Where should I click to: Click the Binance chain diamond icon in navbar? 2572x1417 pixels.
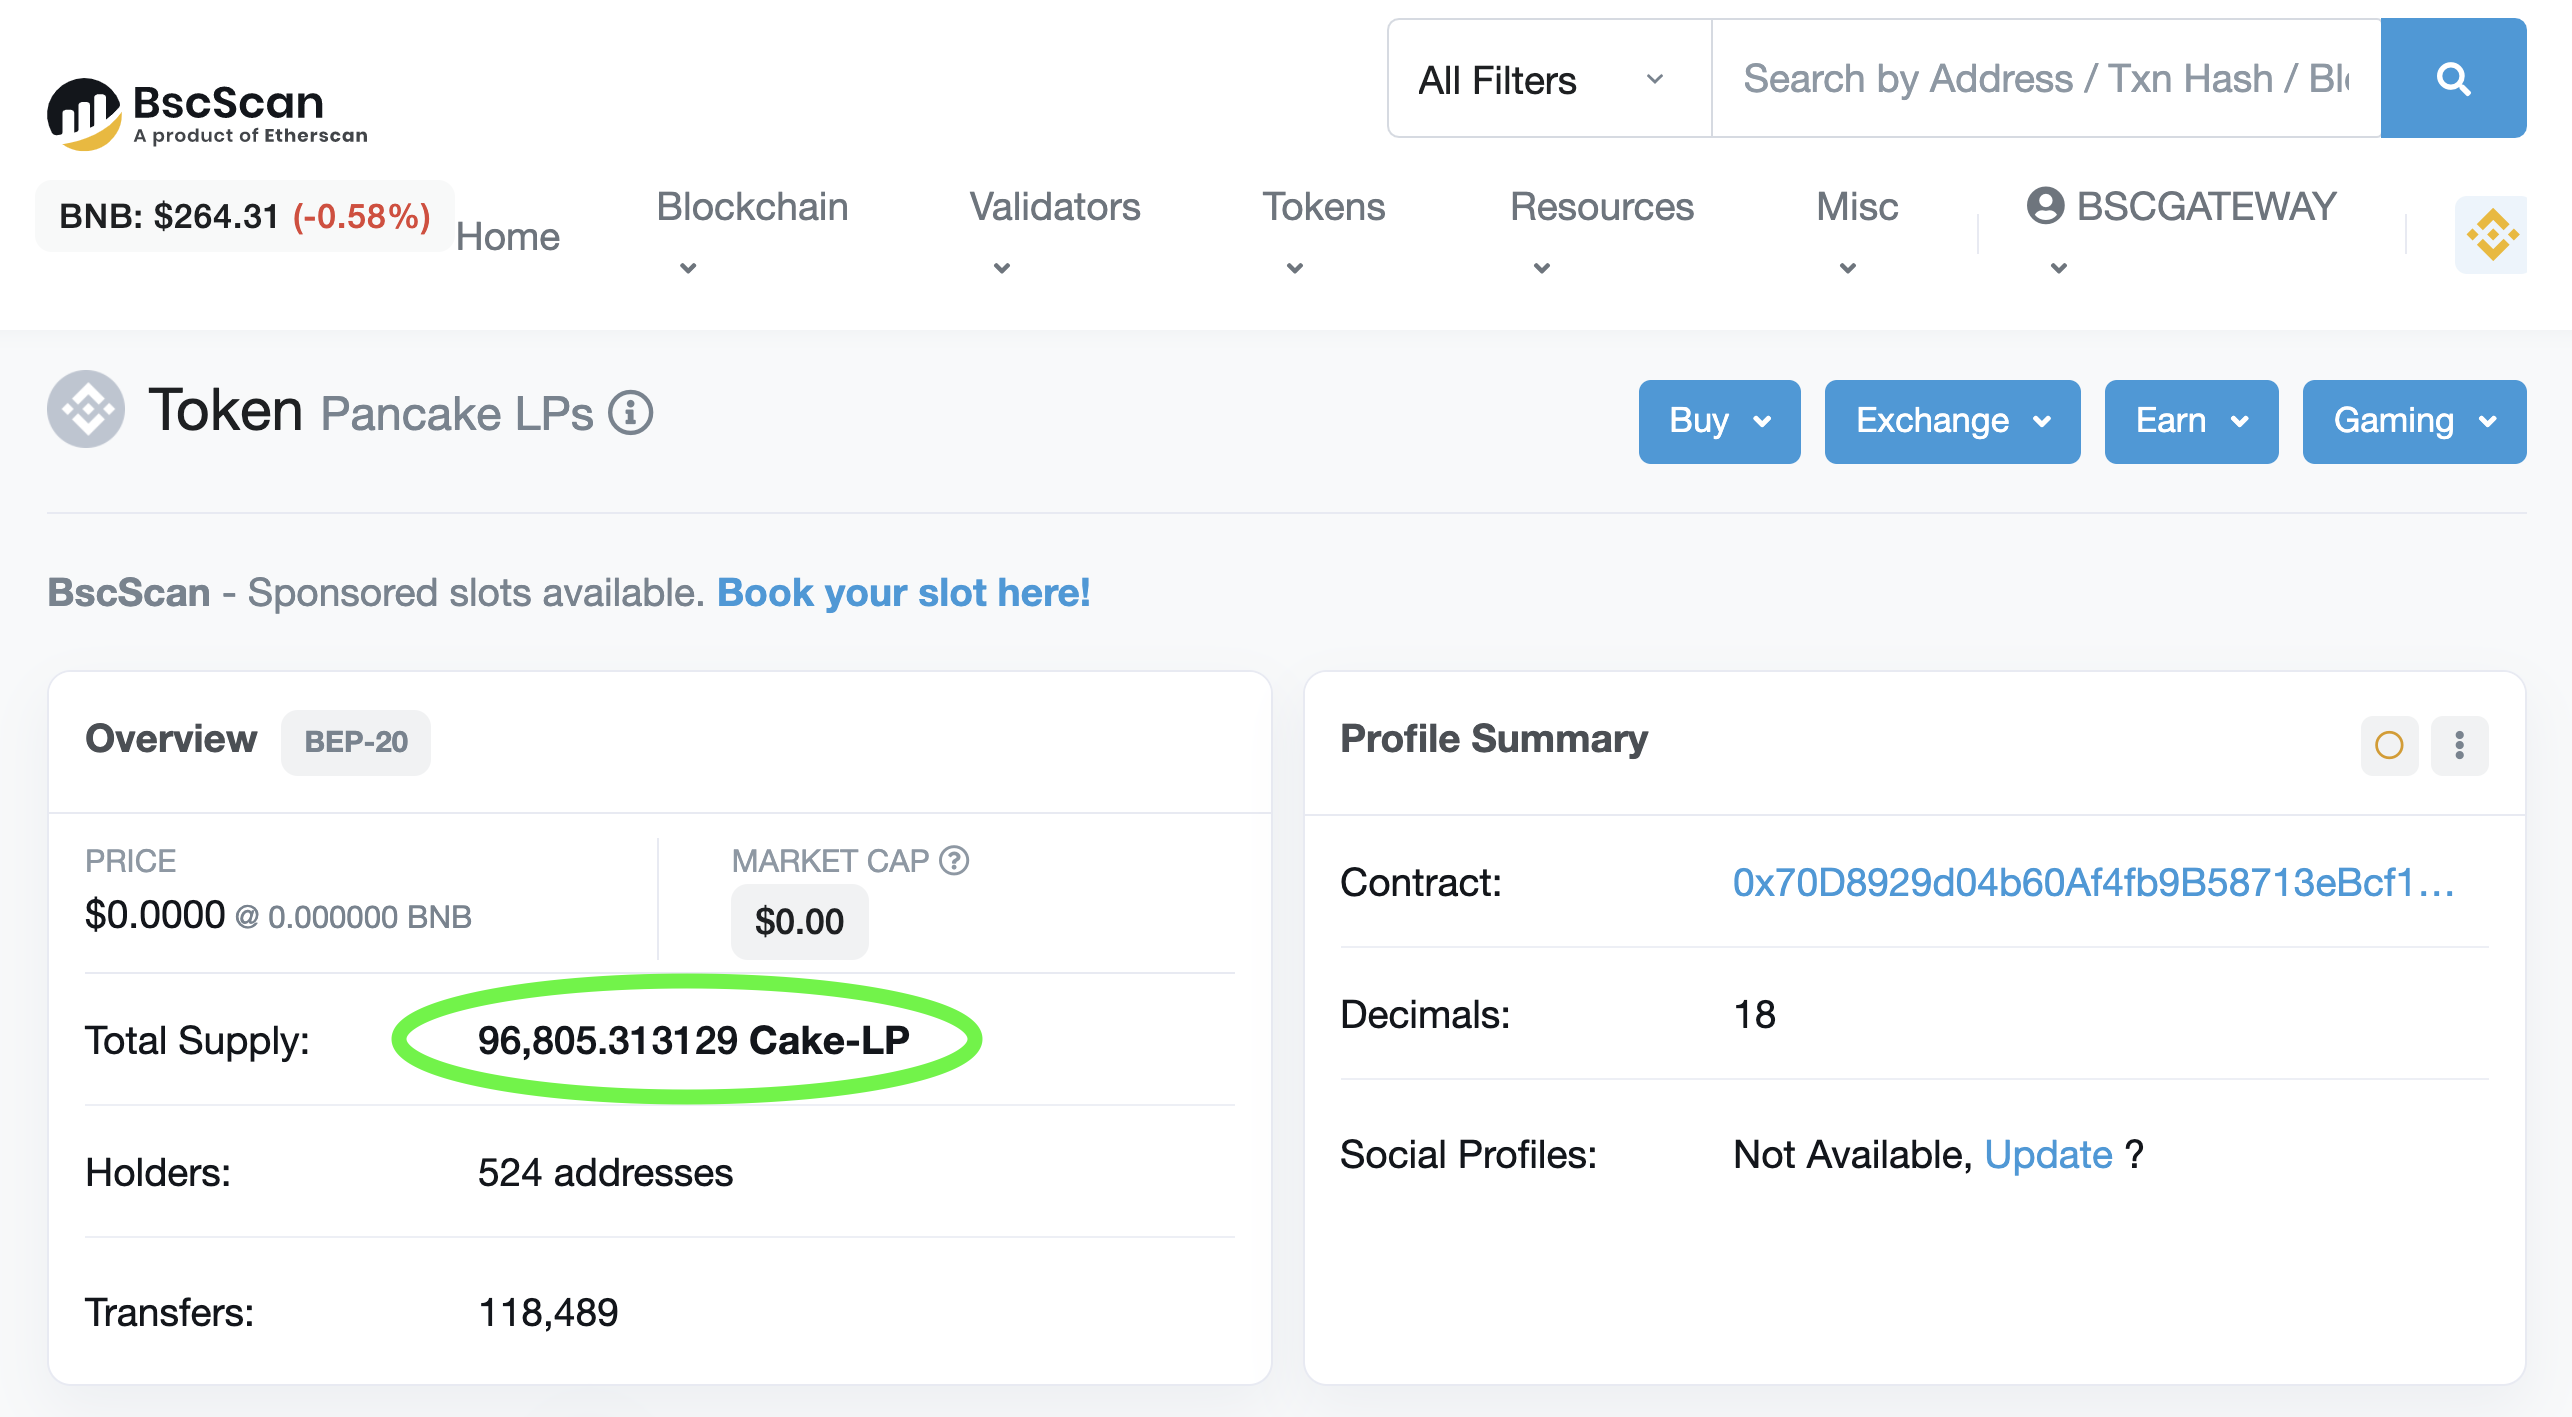click(2491, 235)
